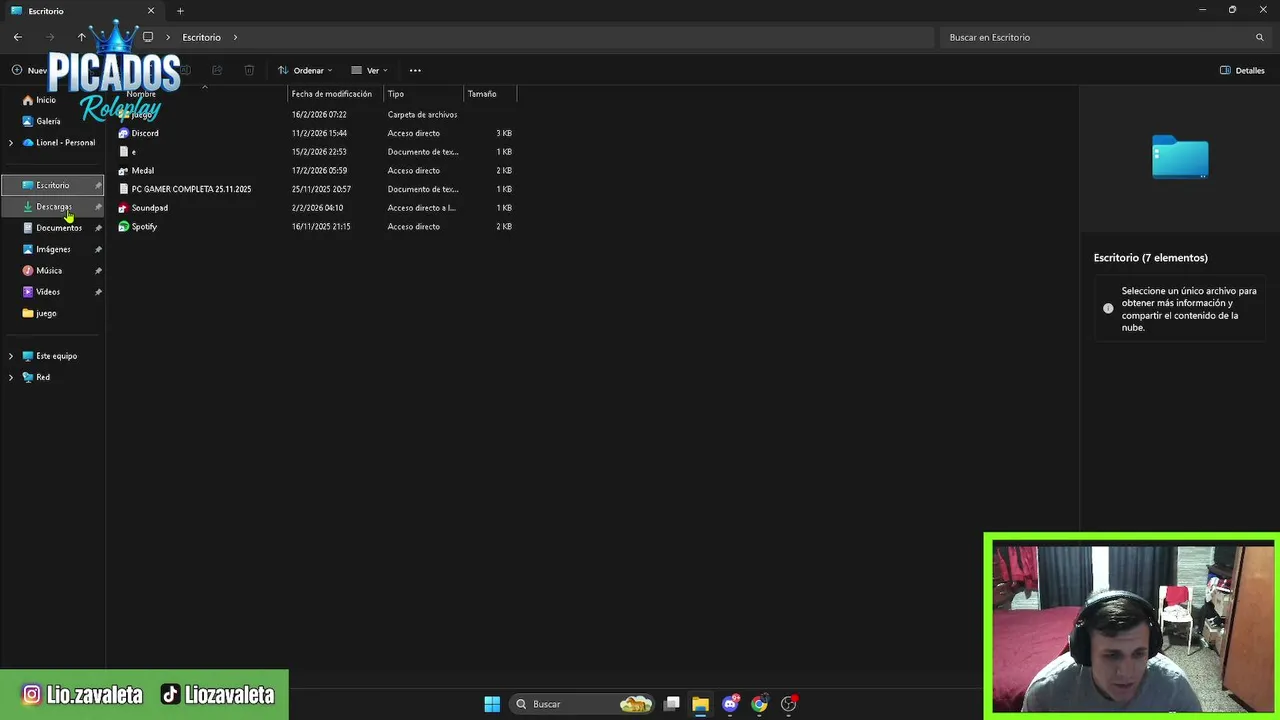
Task: Select Lionel - Personal OneDrive
Action: (x=66, y=143)
